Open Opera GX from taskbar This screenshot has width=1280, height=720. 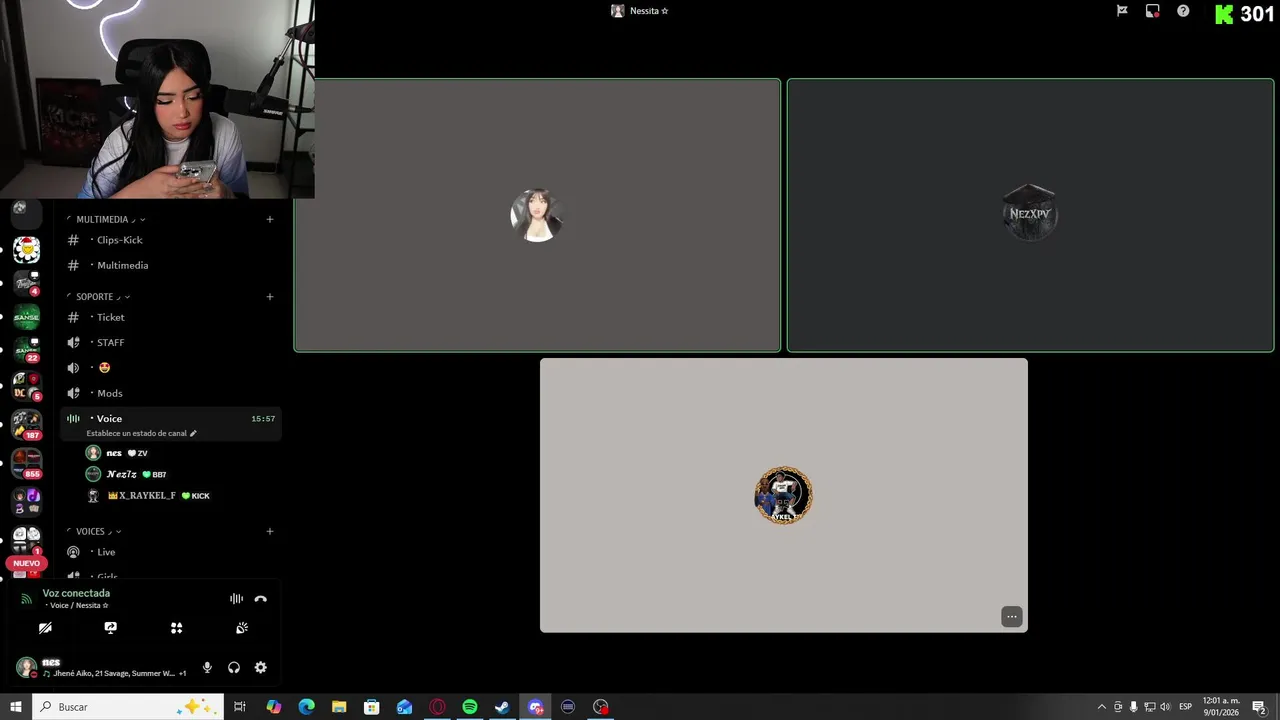pyautogui.click(x=437, y=707)
